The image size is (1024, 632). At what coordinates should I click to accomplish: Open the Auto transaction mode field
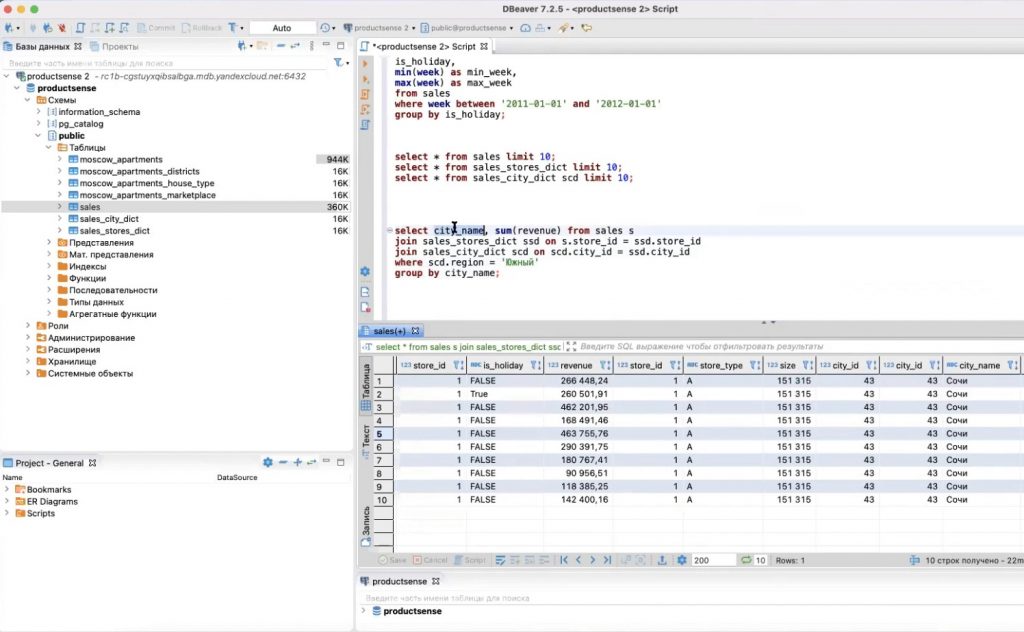282,28
